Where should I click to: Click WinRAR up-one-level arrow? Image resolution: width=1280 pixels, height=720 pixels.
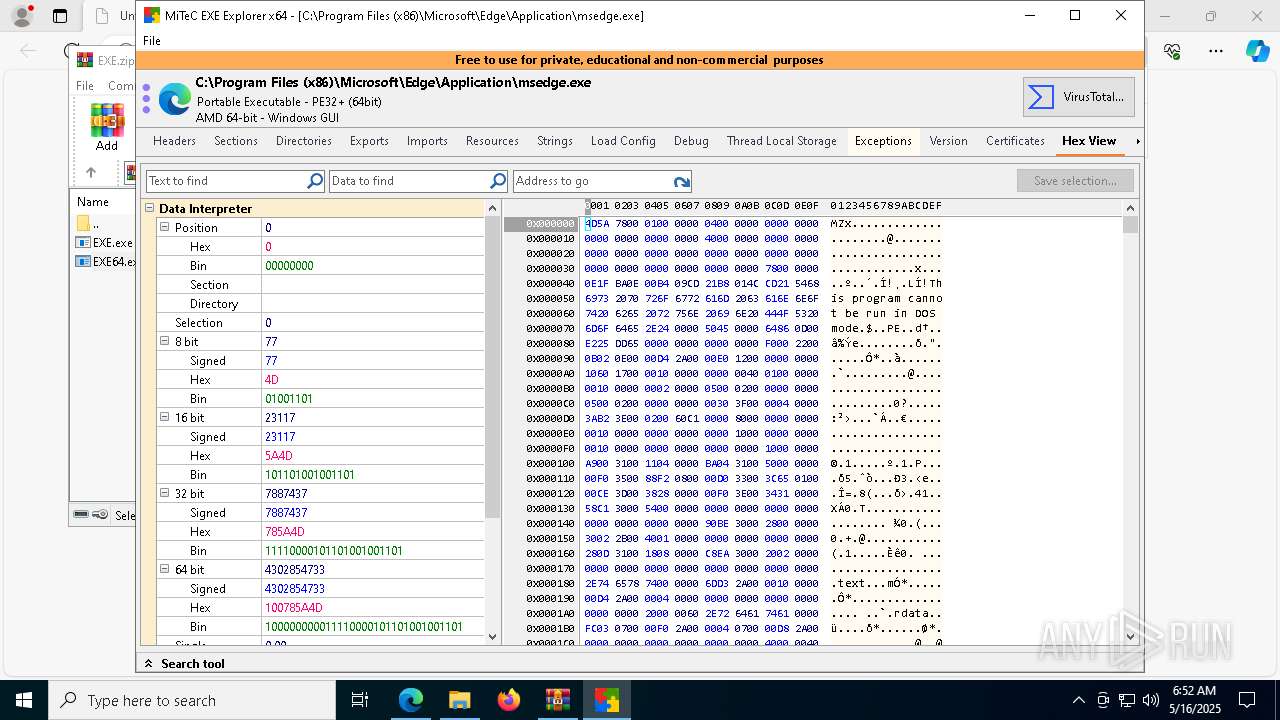coord(91,172)
